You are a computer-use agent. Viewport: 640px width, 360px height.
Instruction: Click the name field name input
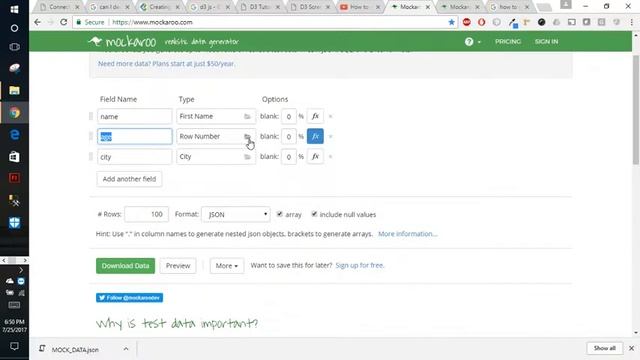point(135,116)
